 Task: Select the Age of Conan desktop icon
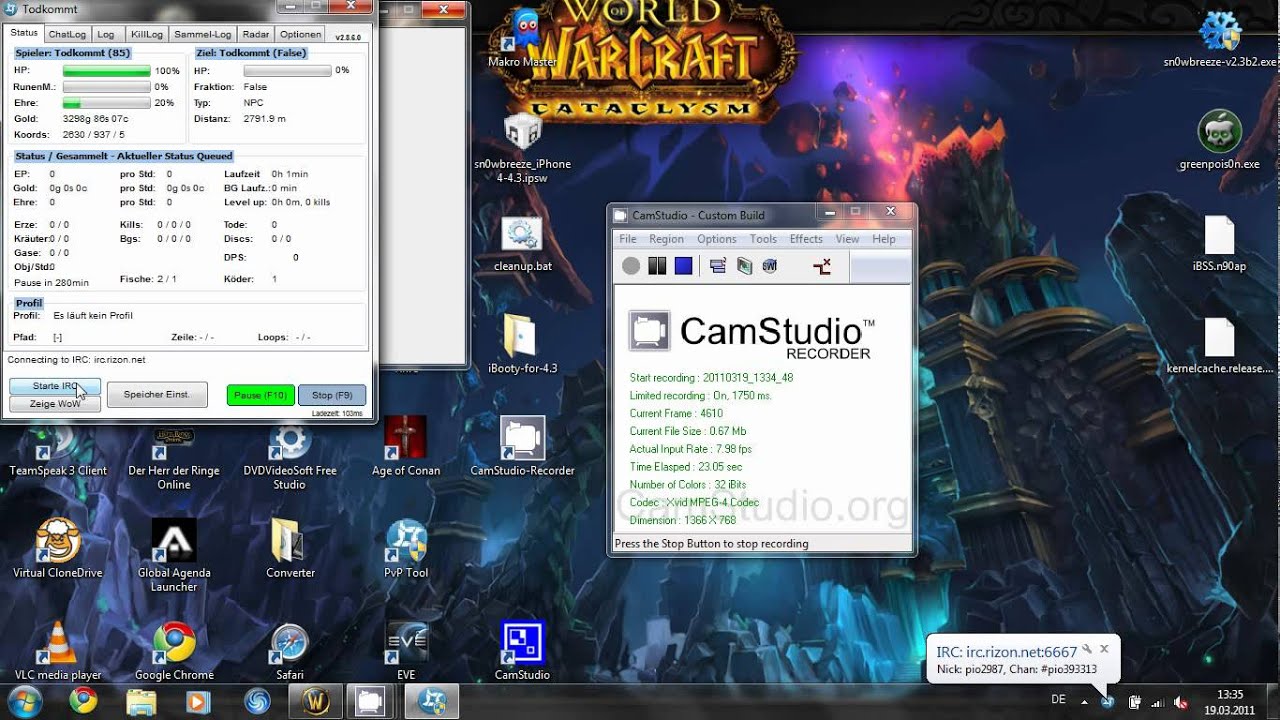tap(406, 448)
